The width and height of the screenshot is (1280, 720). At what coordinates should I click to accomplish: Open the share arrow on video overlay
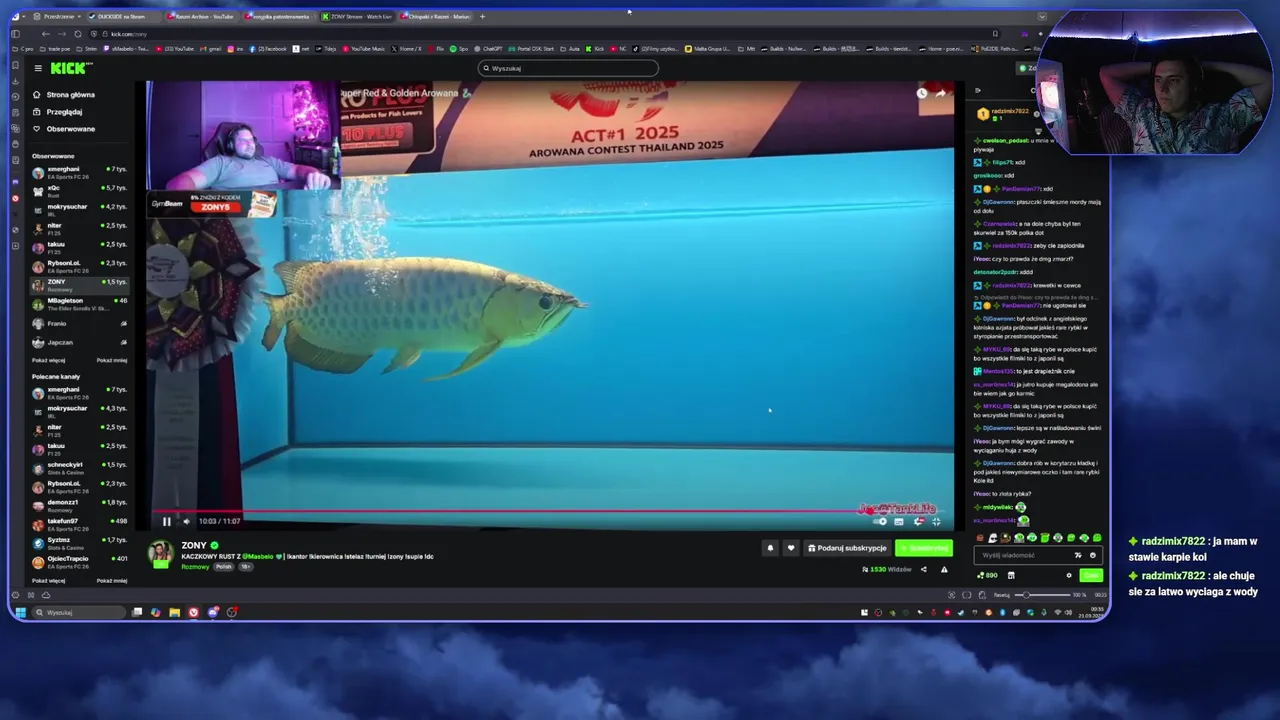click(940, 93)
